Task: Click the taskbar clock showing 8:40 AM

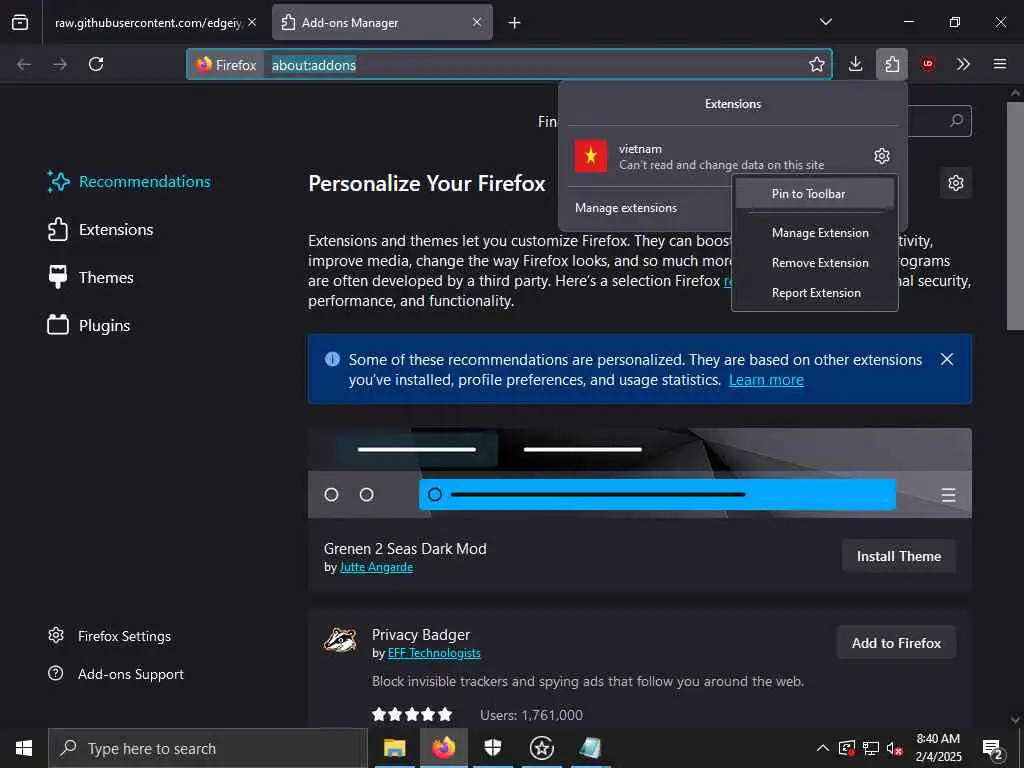Action: (x=938, y=748)
